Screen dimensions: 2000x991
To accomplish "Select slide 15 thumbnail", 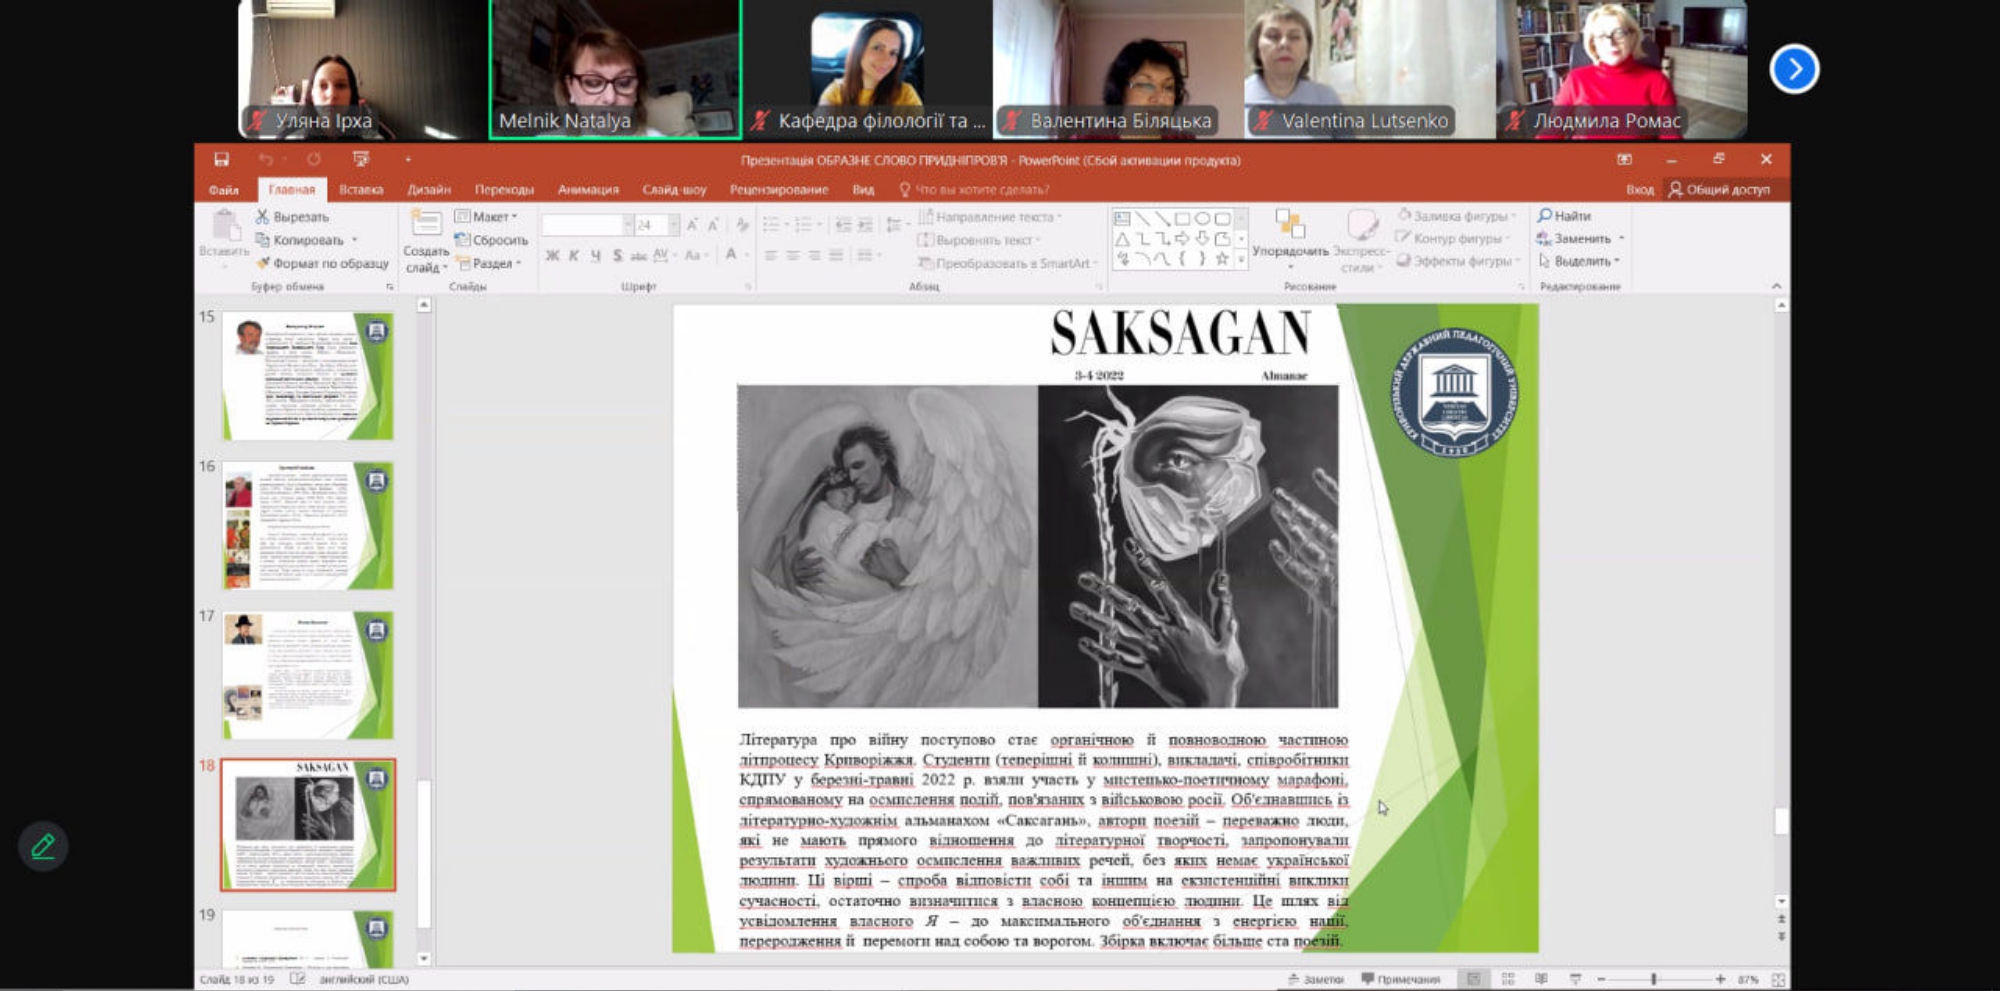I will coord(308,376).
